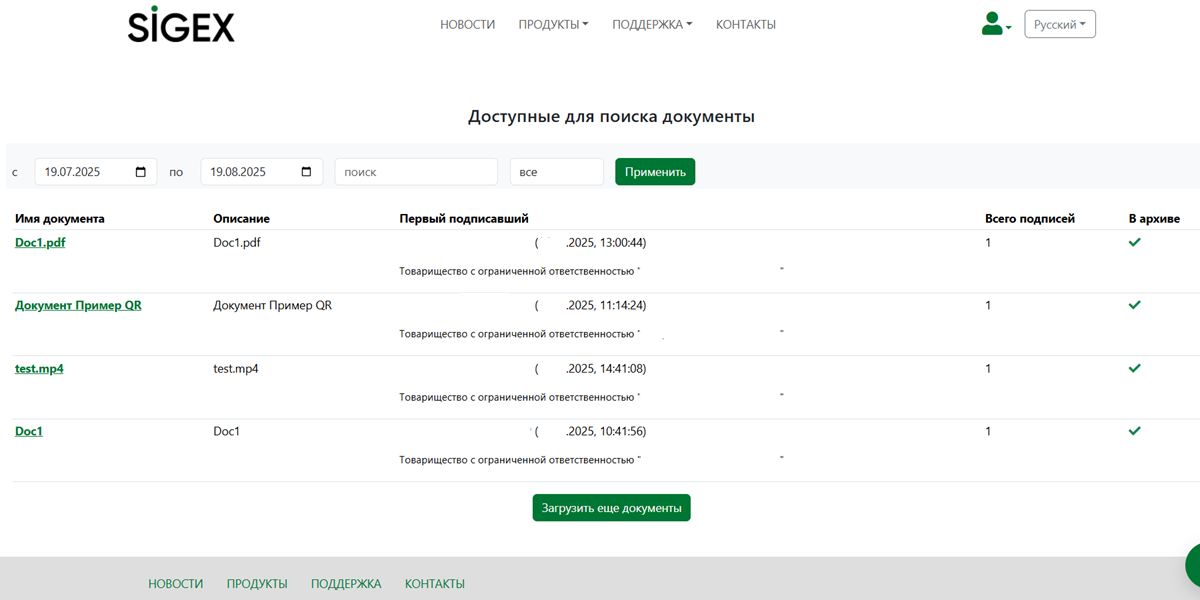
Task: Open the test.mp4 document link
Action: [x=39, y=369]
